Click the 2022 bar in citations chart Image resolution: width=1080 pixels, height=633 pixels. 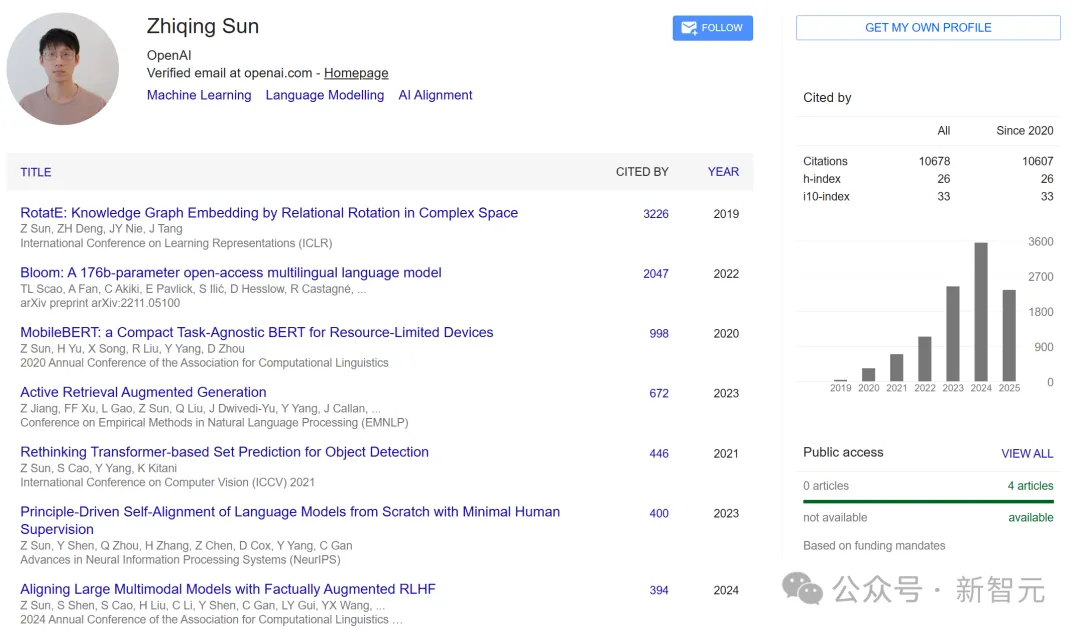click(925, 359)
